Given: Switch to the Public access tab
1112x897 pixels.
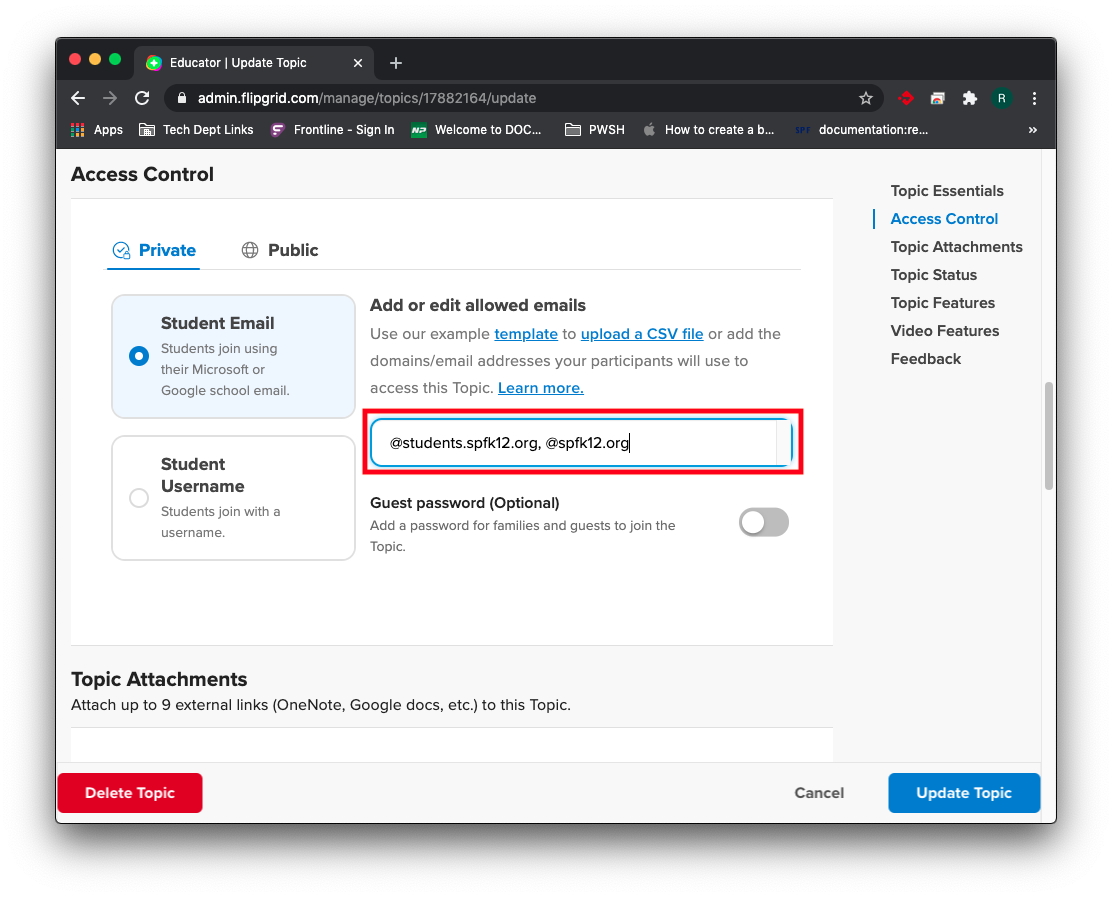Looking at the screenshot, I should pyautogui.click(x=280, y=250).
